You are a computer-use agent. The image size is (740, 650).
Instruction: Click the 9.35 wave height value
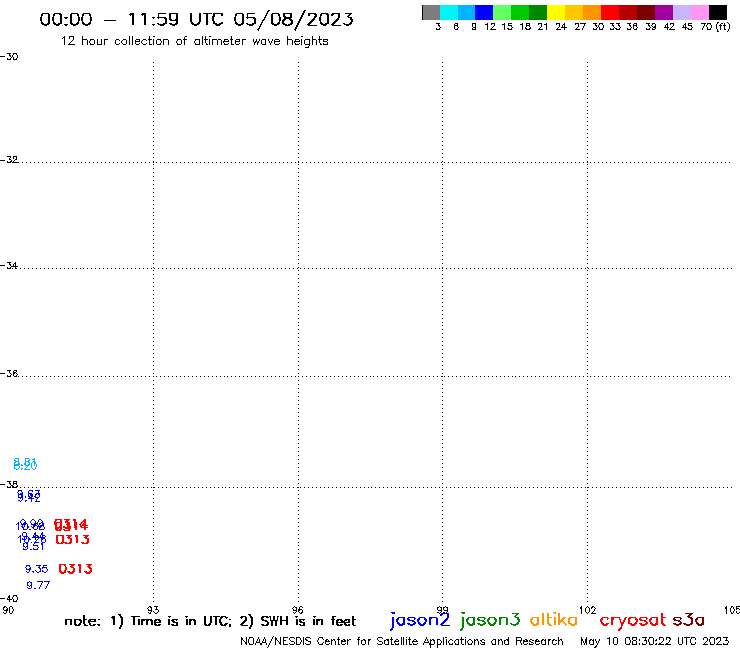coord(36,569)
